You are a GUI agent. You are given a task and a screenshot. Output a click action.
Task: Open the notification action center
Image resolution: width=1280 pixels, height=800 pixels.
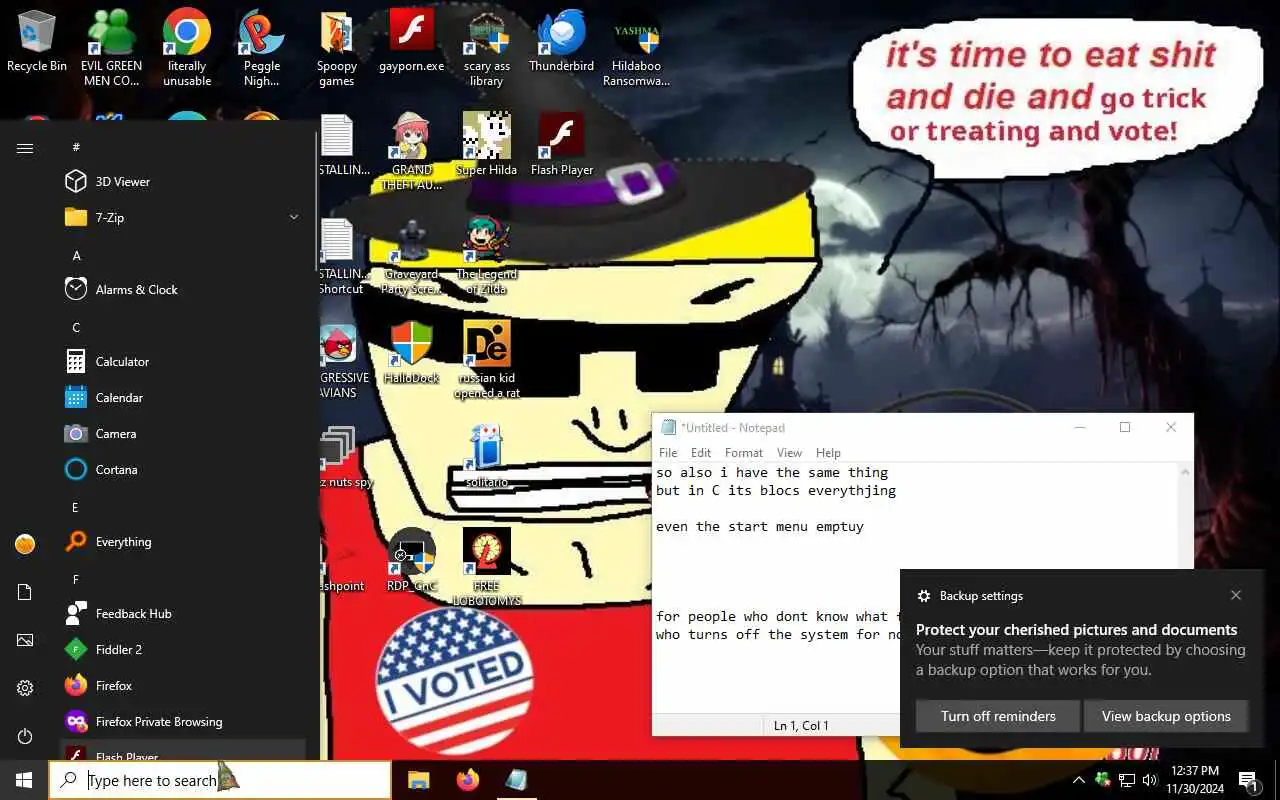[1248, 780]
